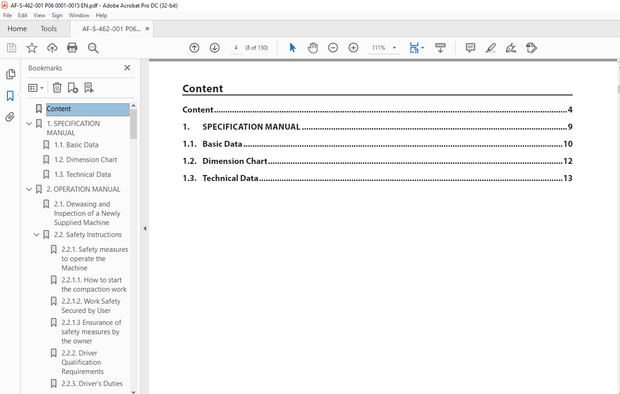Open the read mode keyboard icon
The height and width of the screenshot is (394, 620).
(440, 48)
